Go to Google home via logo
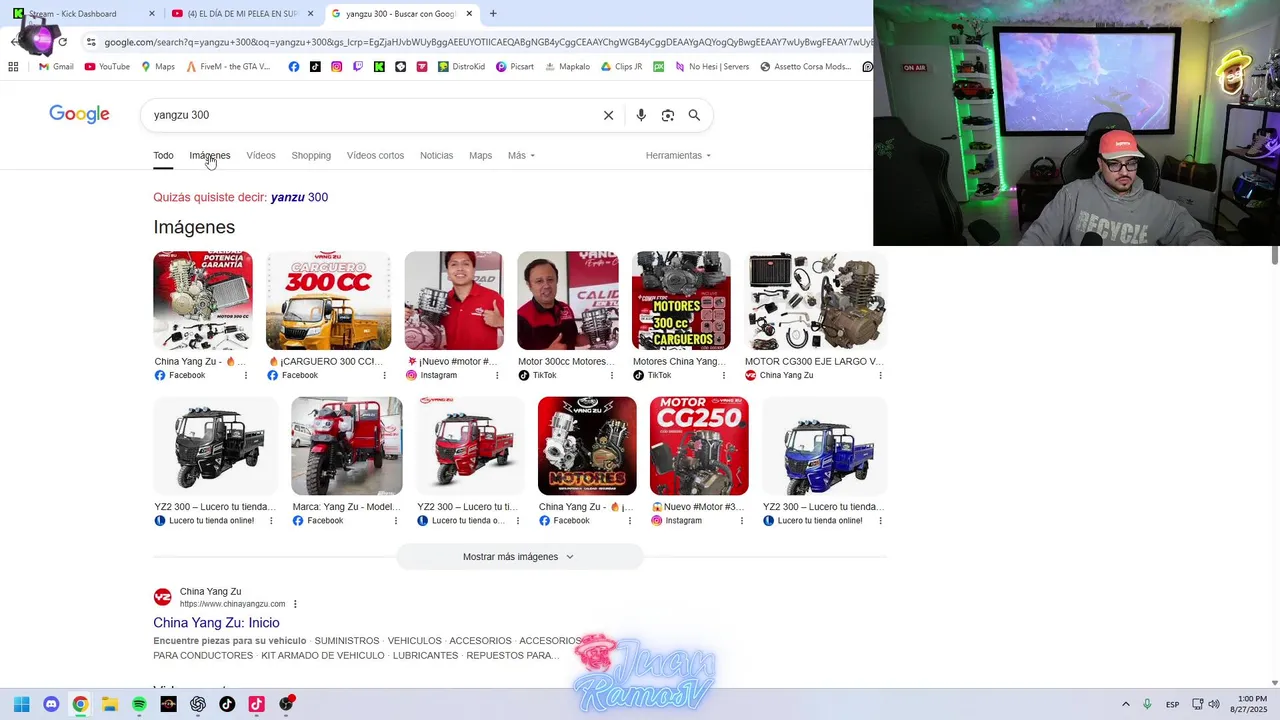Viewport: 1280px width, 720px height. pyautogui.click(x=79, y=114)
